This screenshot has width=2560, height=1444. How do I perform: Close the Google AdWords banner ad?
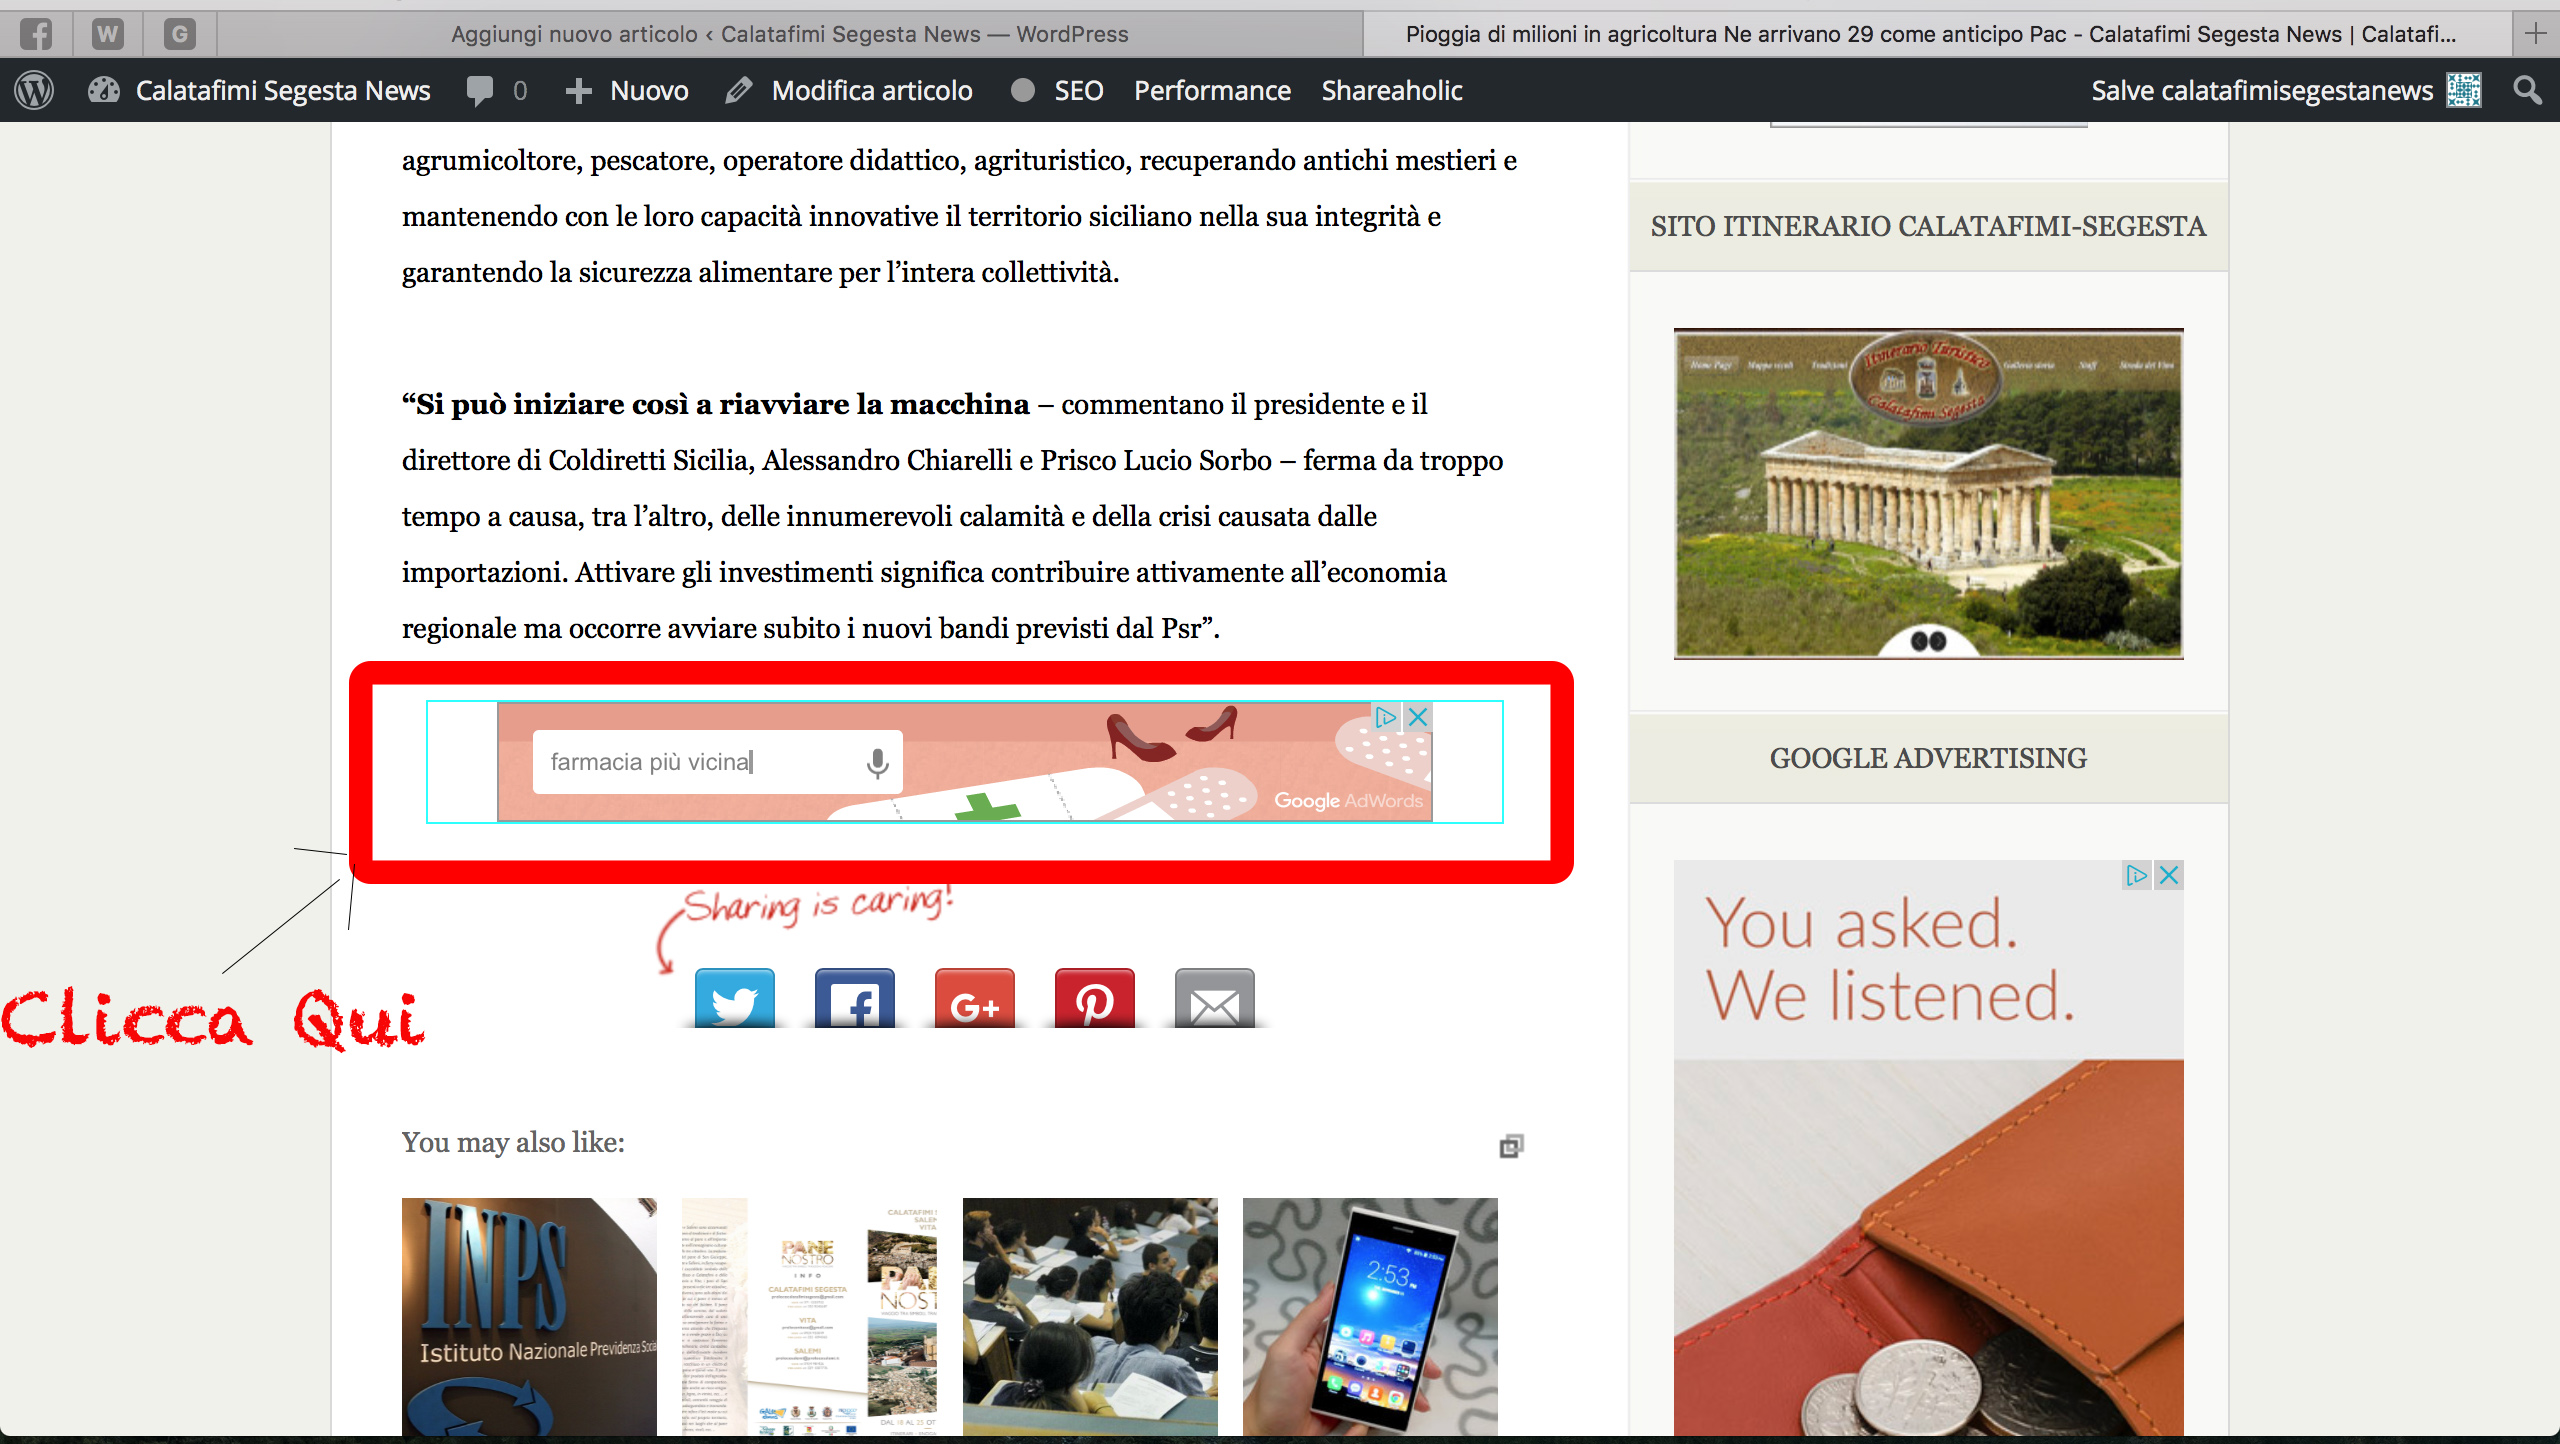1418,716
